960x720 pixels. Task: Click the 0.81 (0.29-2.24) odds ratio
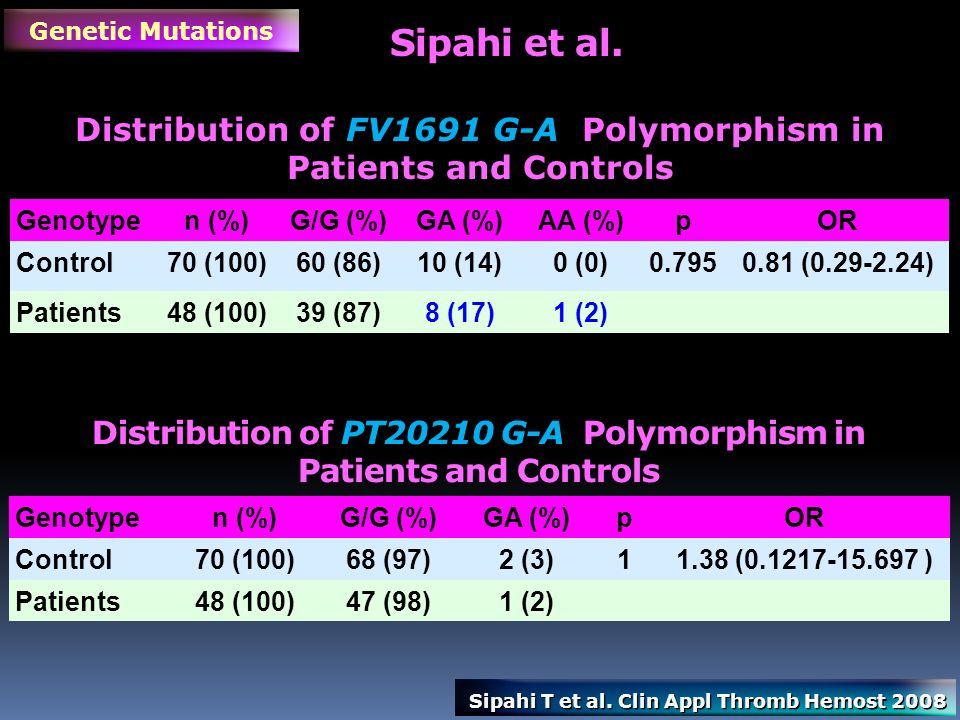pos(838,263)
